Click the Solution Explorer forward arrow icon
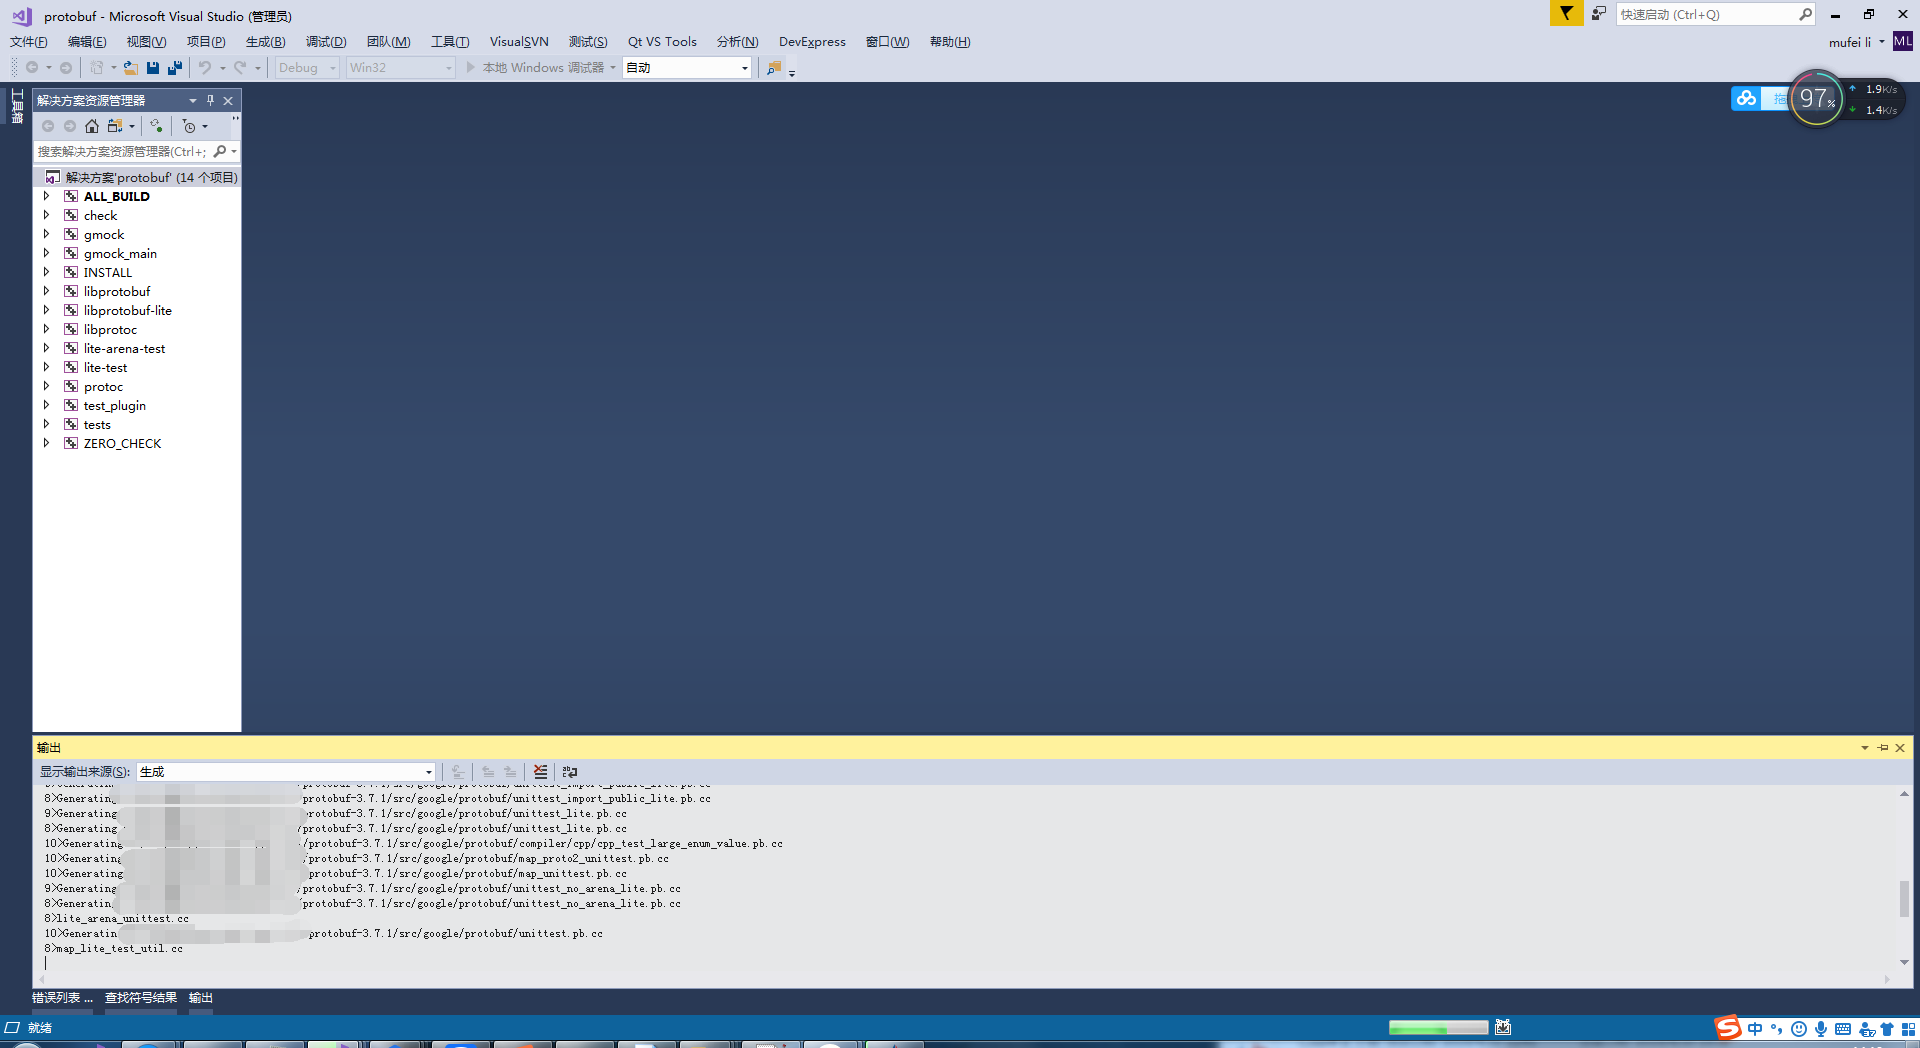This screenshot has height=1048, width=1920. point(70,126)
